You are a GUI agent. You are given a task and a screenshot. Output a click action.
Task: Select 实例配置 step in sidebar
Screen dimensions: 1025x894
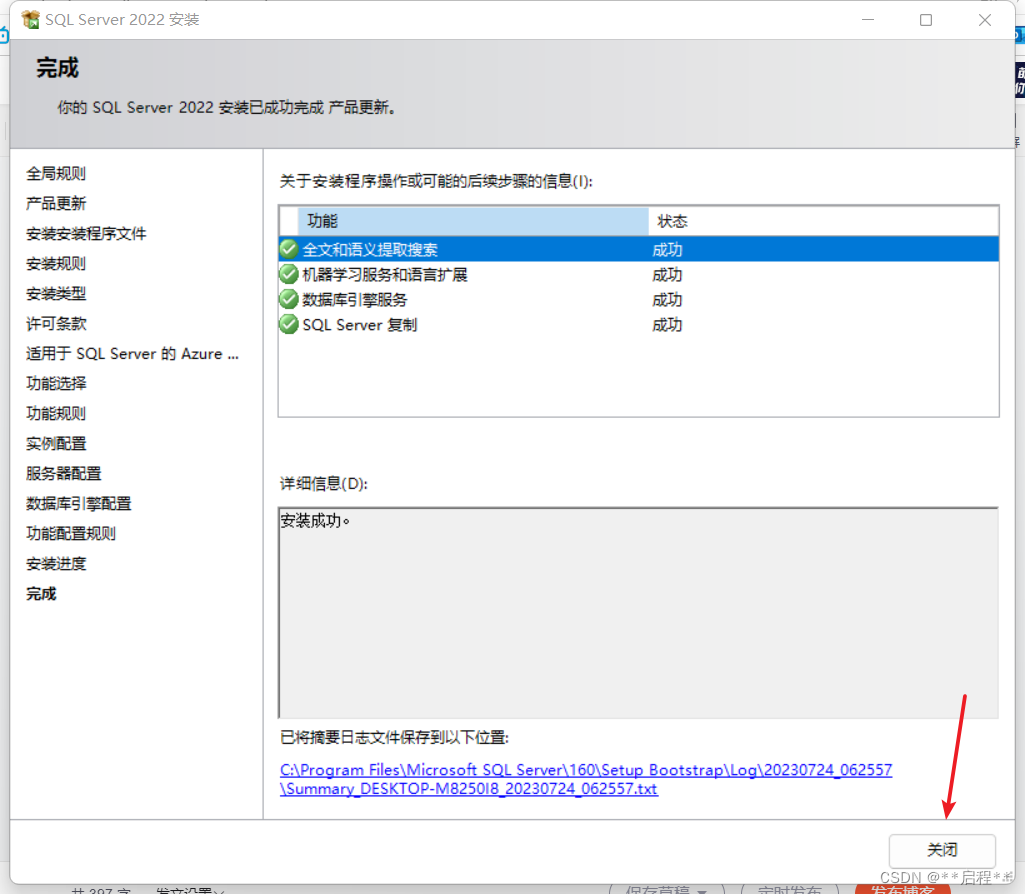click(56, 443)
